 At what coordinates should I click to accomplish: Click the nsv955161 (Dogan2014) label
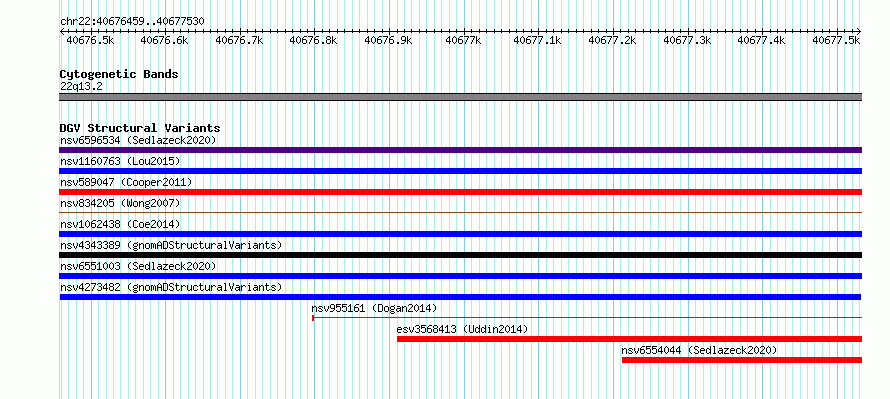point(374,308)
